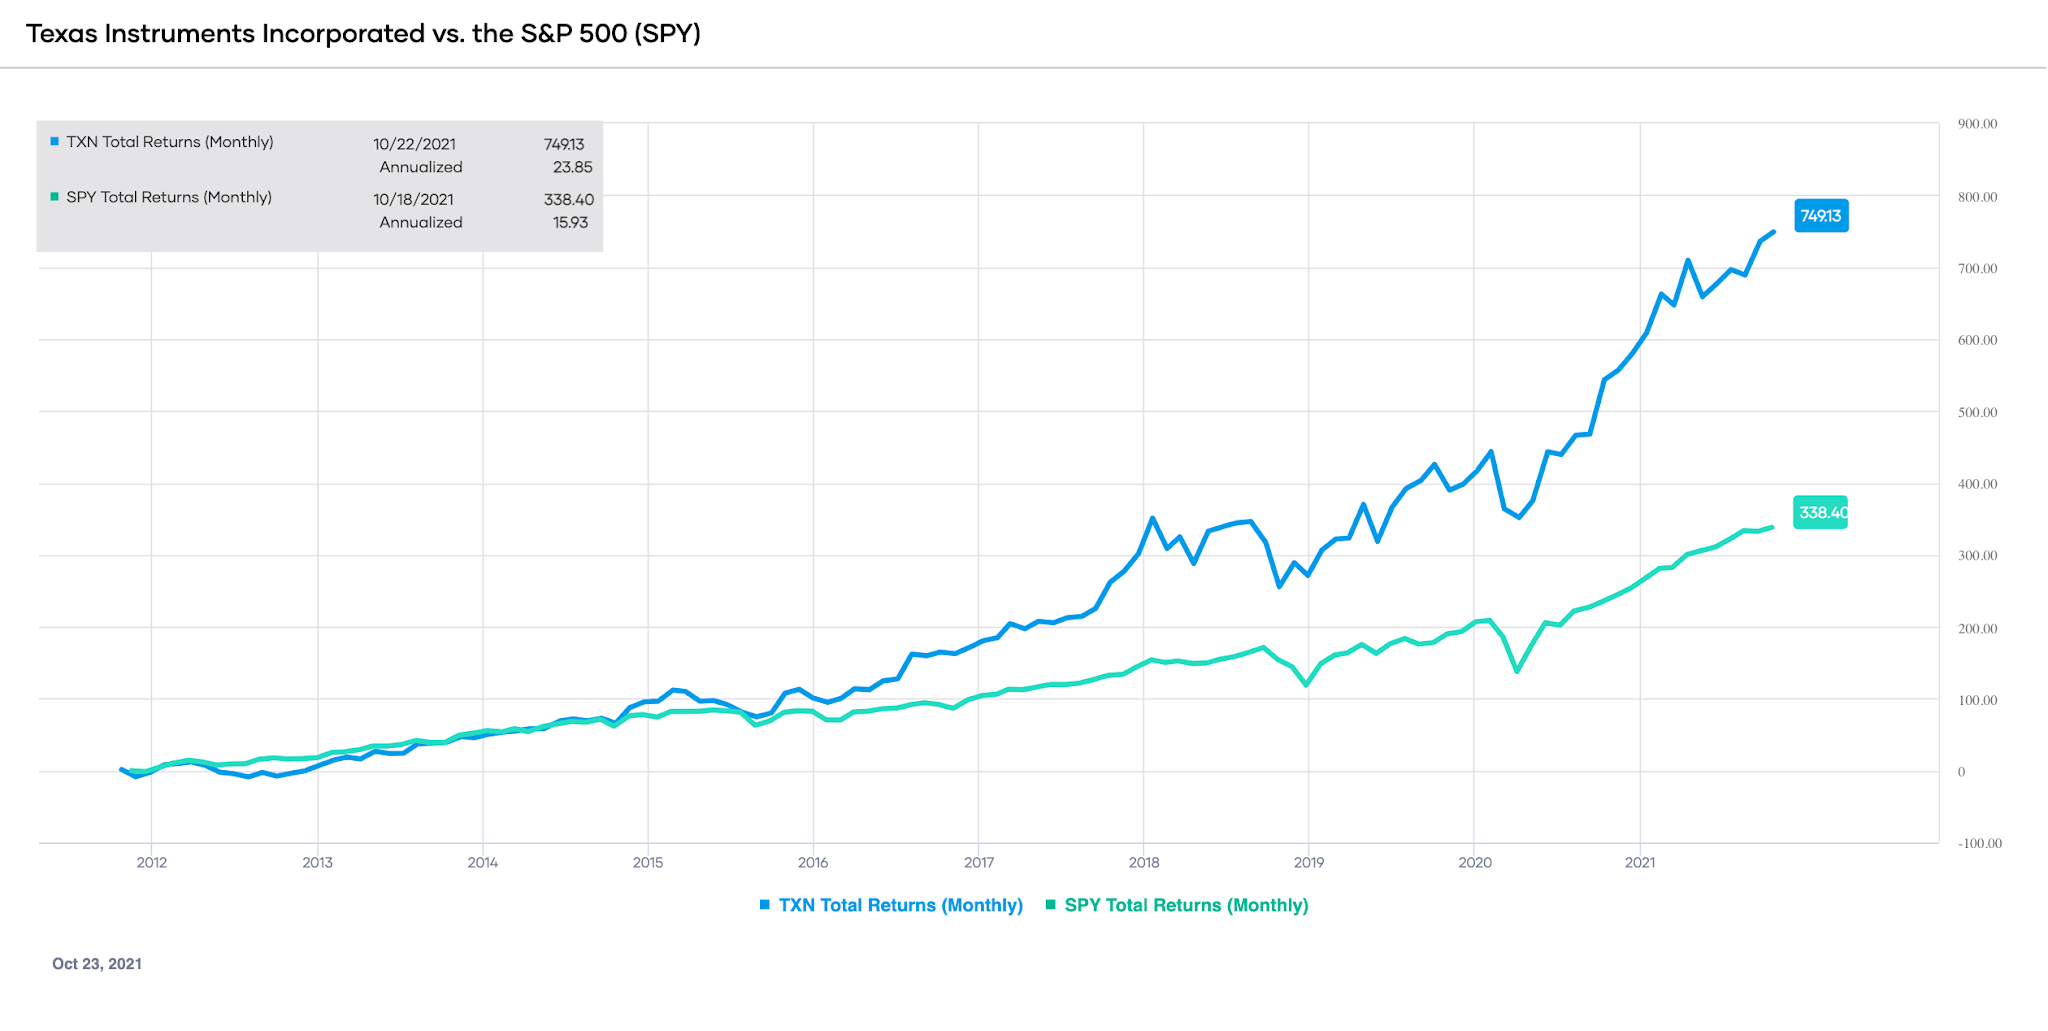Click the 800.00 y-axis label

(x=1977, y=197)
